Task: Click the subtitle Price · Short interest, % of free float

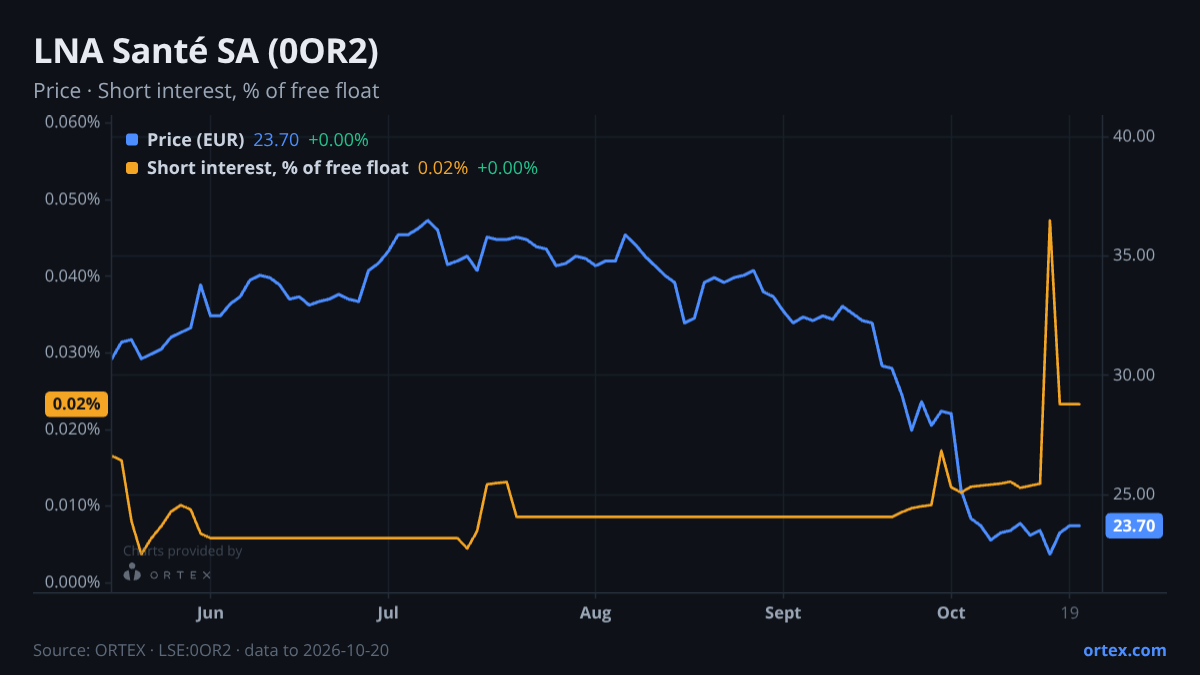Action: point(206,91)
